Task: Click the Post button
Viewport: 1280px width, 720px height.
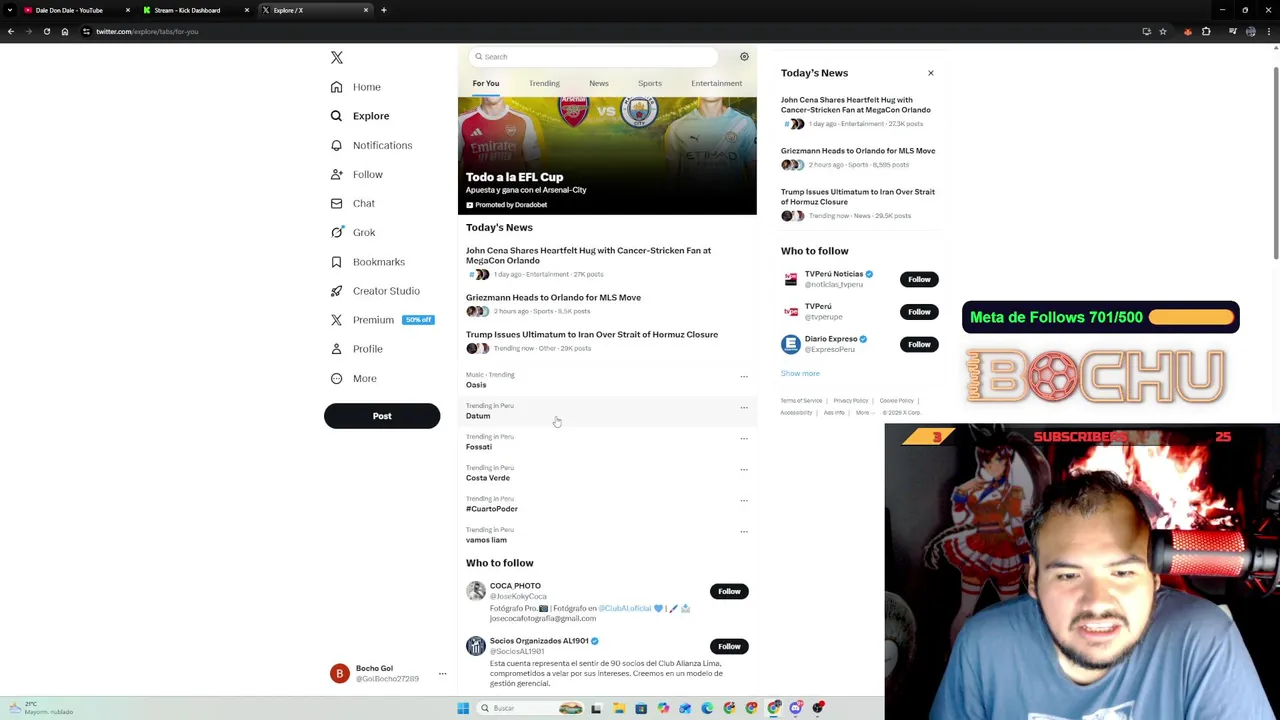Action: [382, 416]
